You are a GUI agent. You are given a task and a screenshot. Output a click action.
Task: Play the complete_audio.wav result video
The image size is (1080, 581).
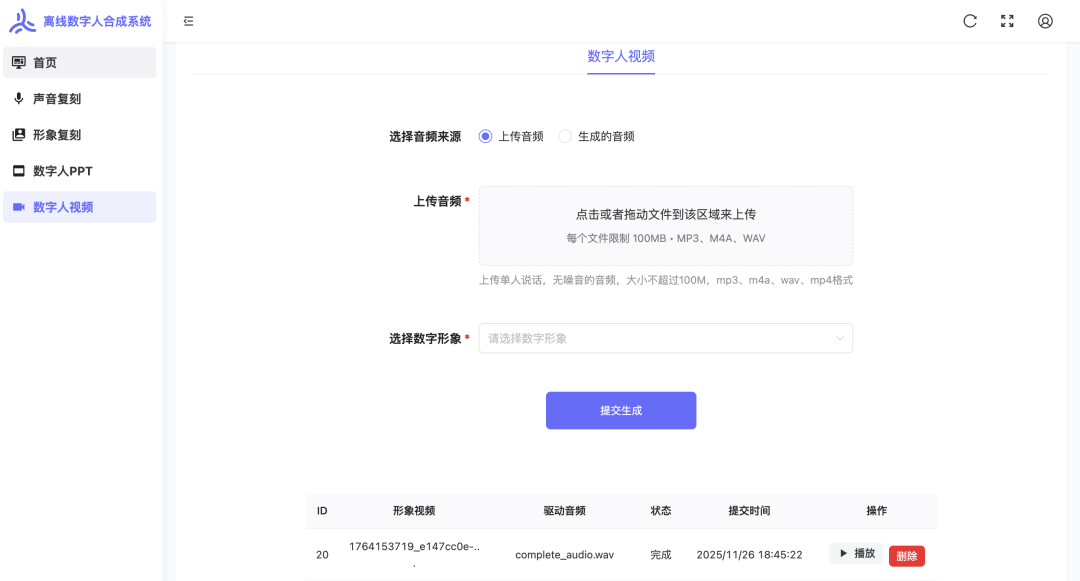coord(856,555)
